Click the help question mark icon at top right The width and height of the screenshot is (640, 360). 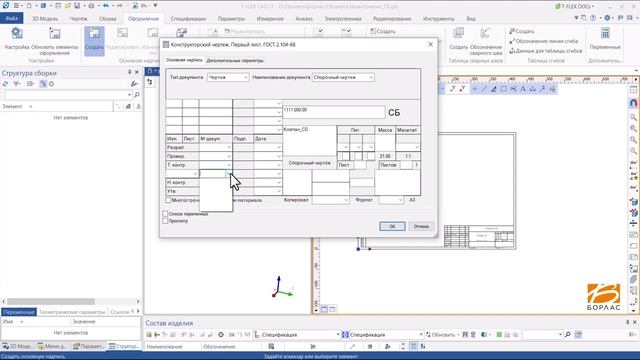click(x=593, y=18)
